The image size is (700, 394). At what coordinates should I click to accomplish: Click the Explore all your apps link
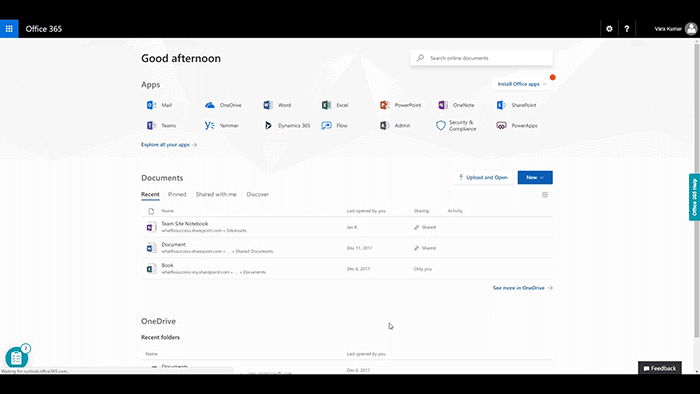169,145
